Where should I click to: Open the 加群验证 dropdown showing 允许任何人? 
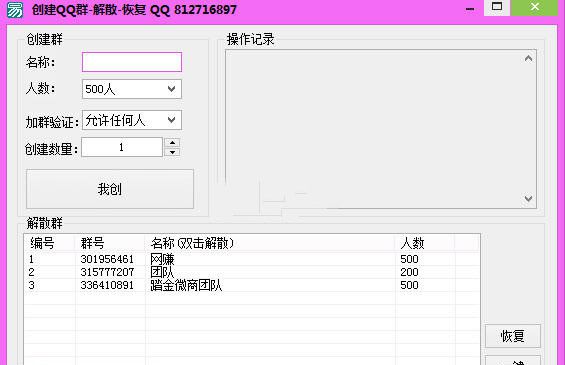click(x=132, y=120)
